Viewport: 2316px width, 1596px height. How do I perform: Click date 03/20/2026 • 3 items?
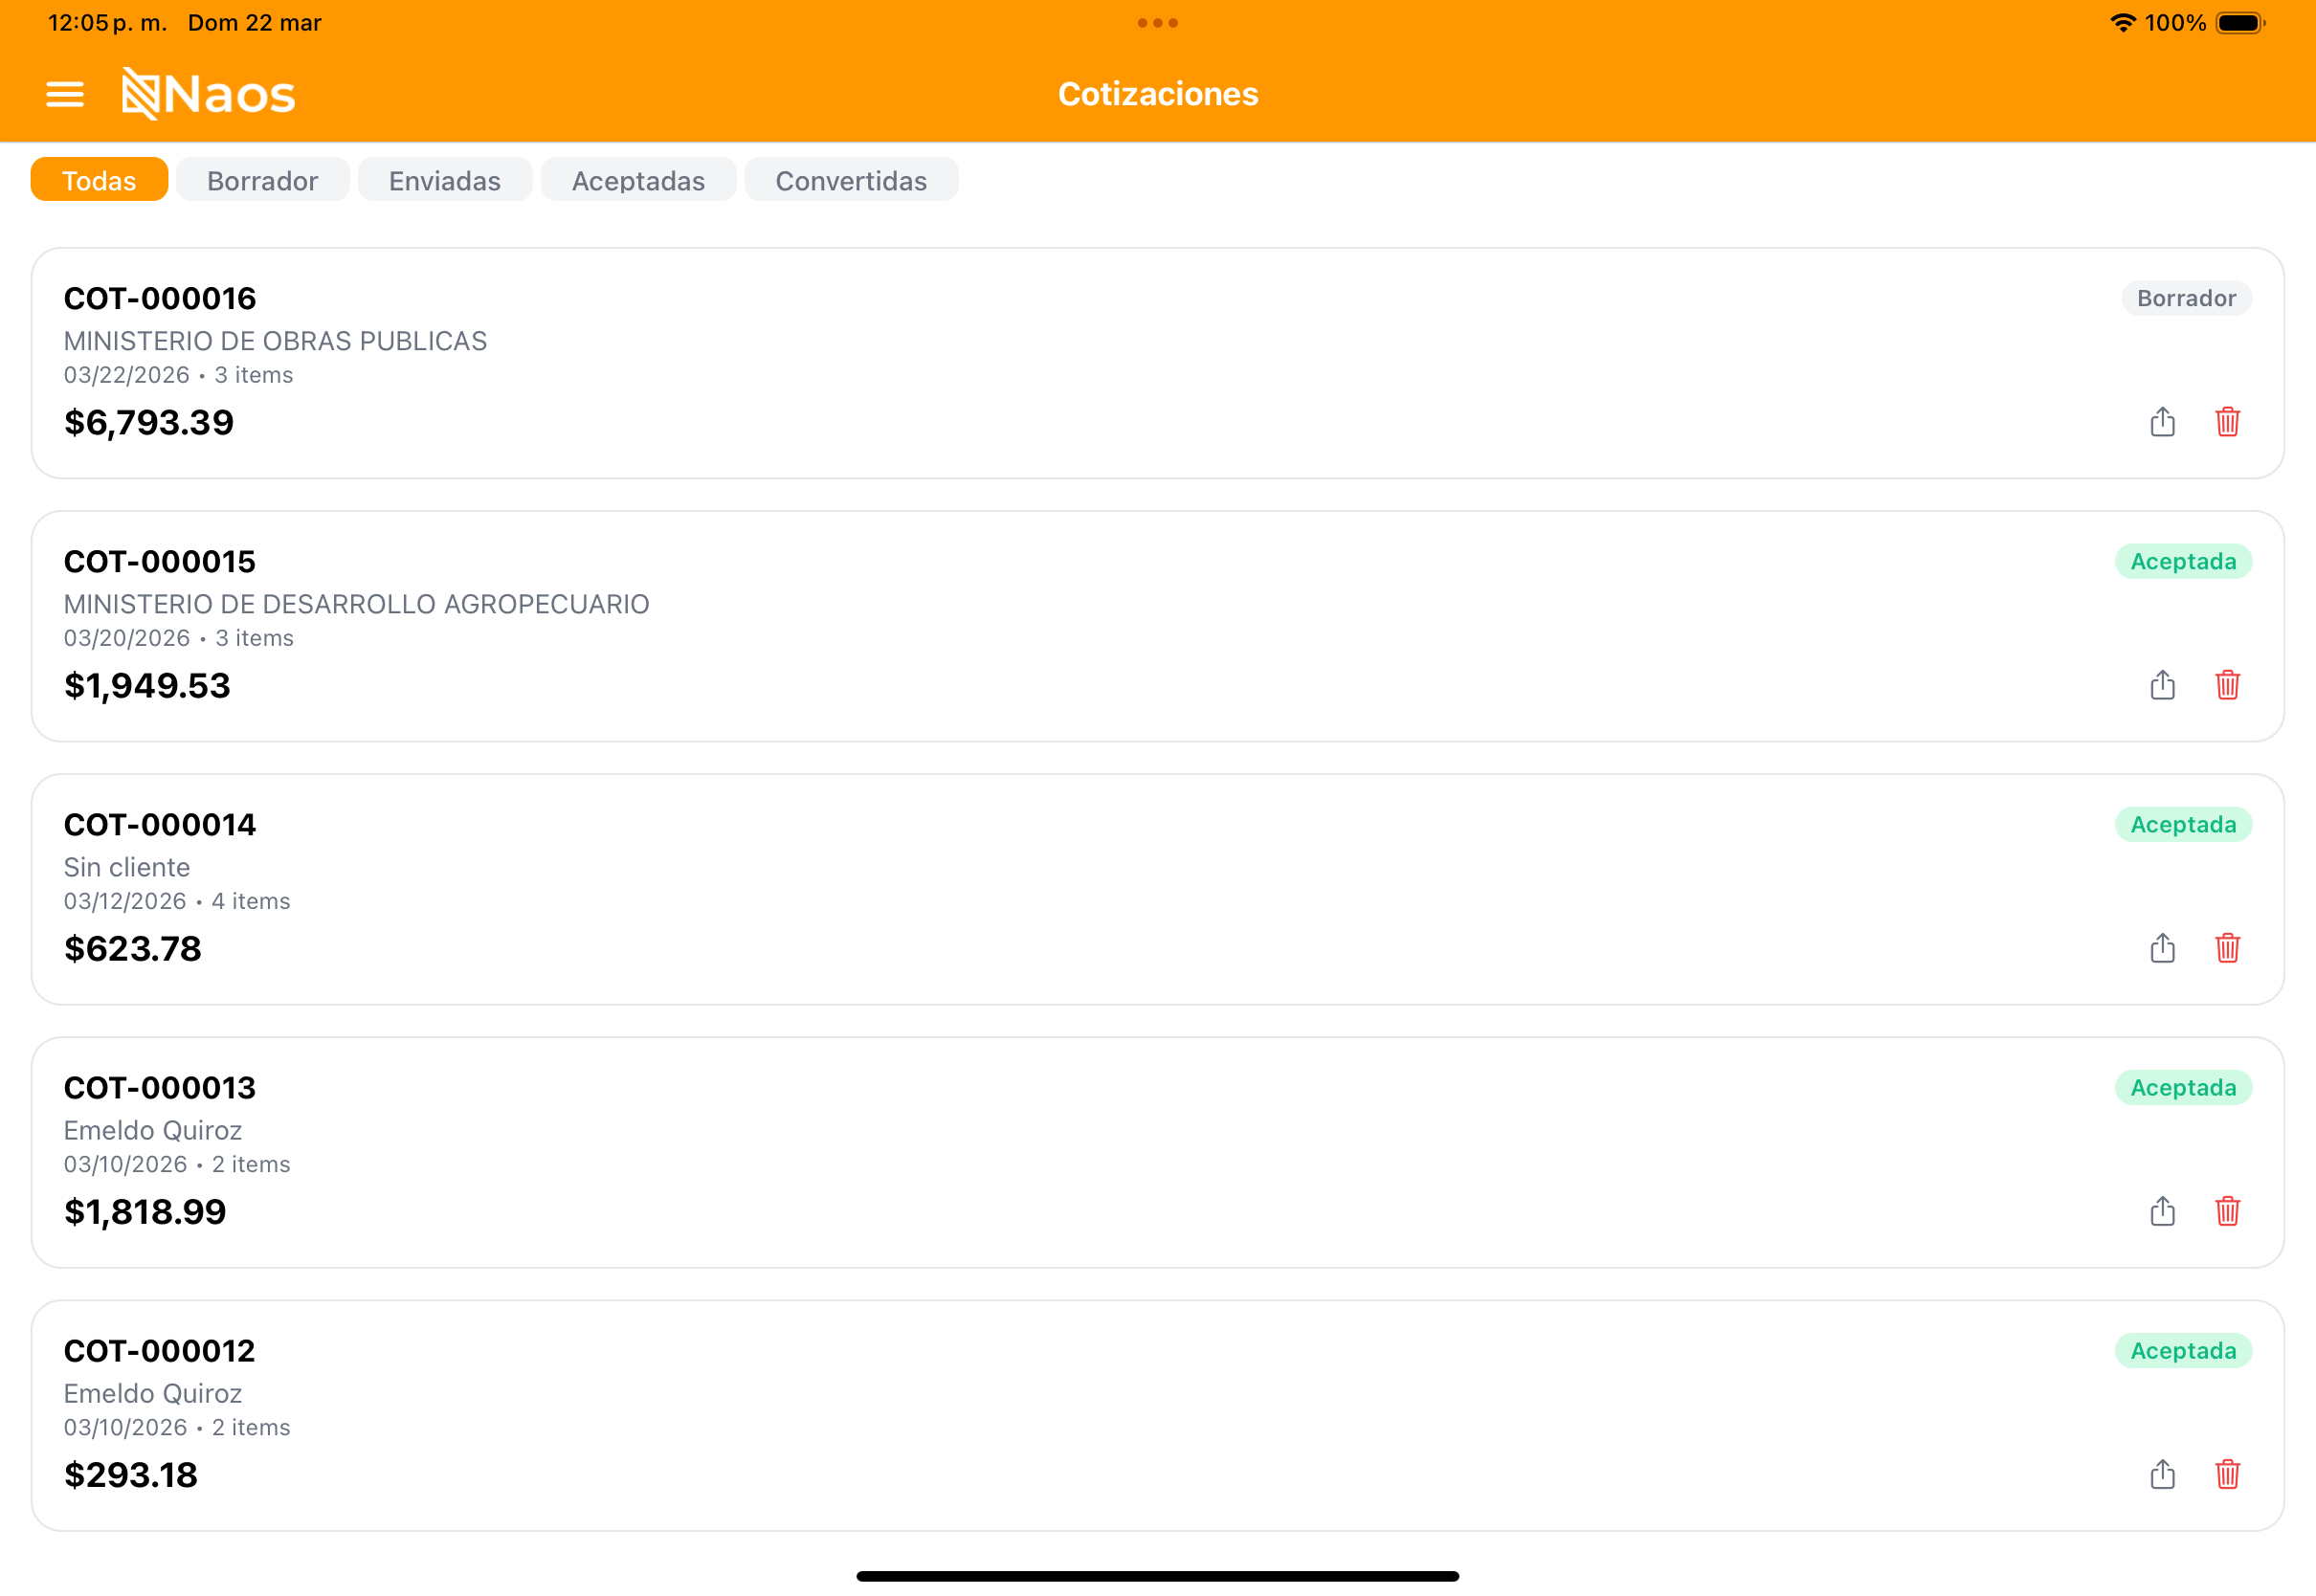coord(179,638)
